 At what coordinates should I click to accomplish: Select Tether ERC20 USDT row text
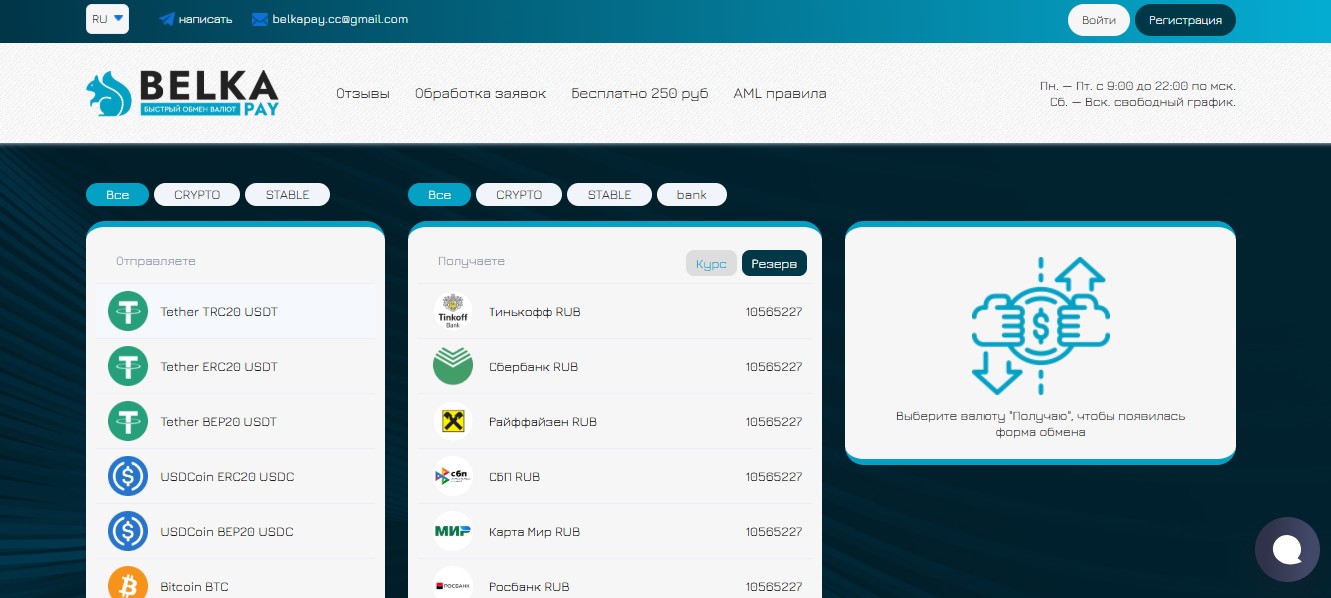(x=219, y=367)
